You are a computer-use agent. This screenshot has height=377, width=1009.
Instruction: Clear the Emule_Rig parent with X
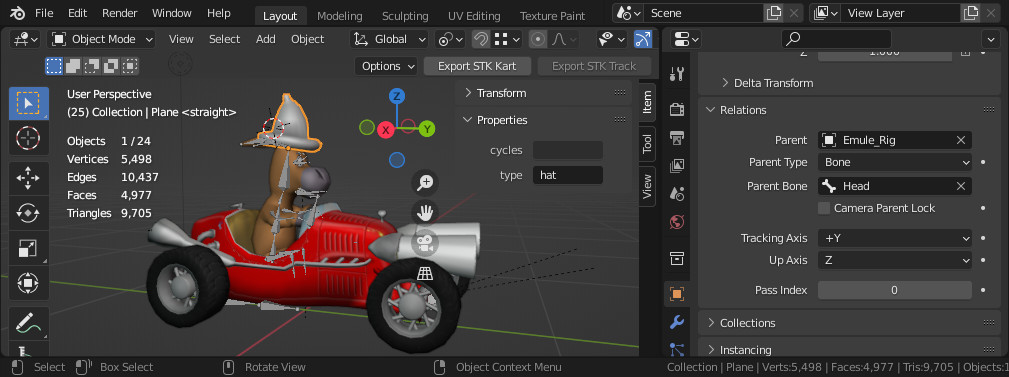coord(961,140)
